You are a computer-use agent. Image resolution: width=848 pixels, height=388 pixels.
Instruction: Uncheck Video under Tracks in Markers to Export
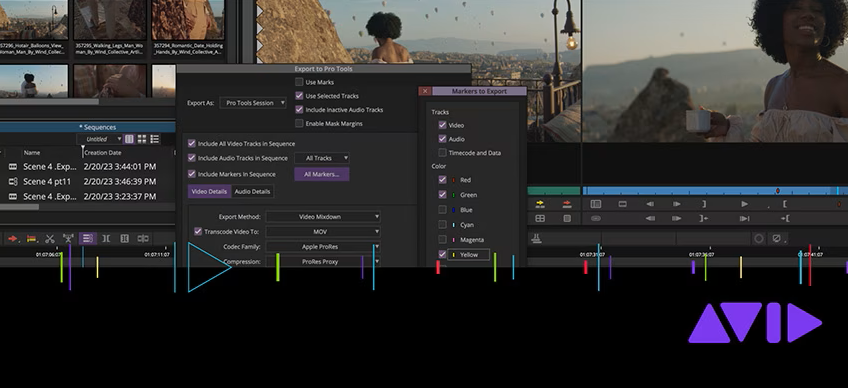pyautogui.click(x=442, y=125)
